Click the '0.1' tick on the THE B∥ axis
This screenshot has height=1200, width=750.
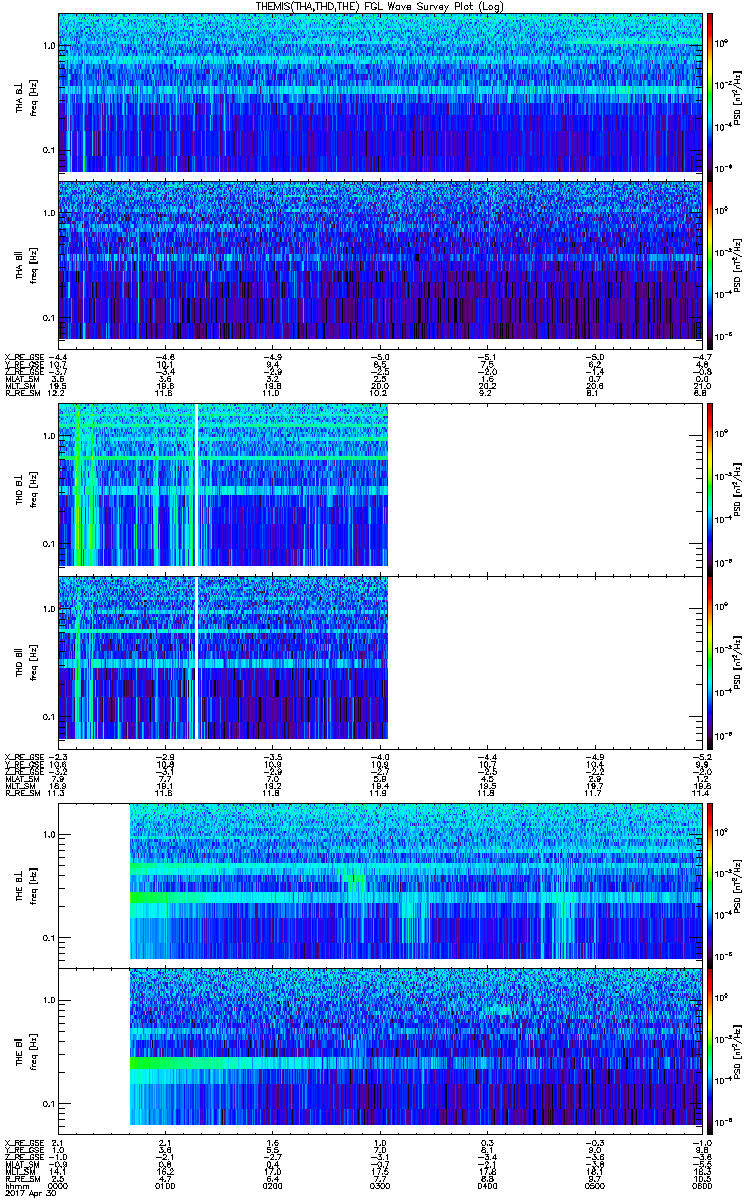(49, 1104)
